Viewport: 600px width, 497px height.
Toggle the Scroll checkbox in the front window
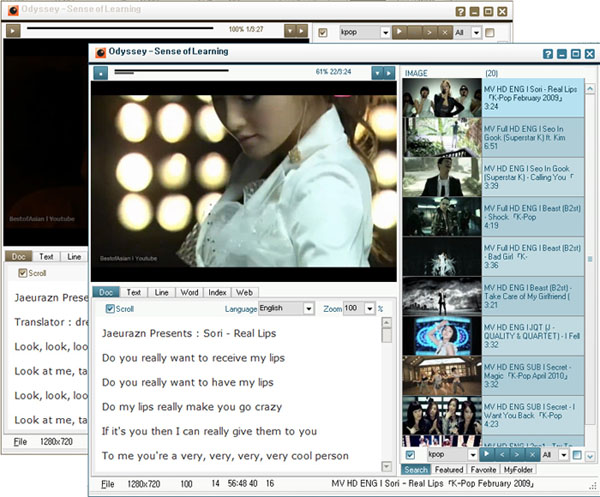click(x=110, y=308)
